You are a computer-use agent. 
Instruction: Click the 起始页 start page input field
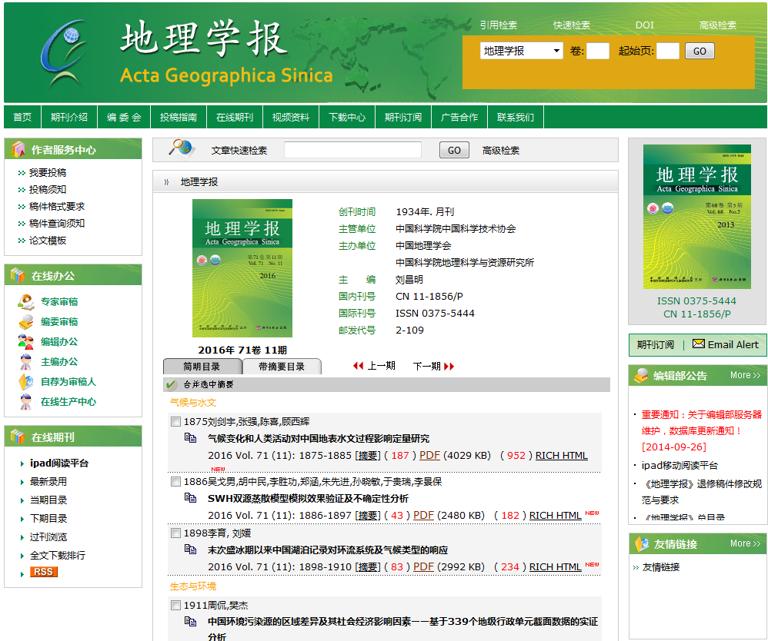click(668, 51)
